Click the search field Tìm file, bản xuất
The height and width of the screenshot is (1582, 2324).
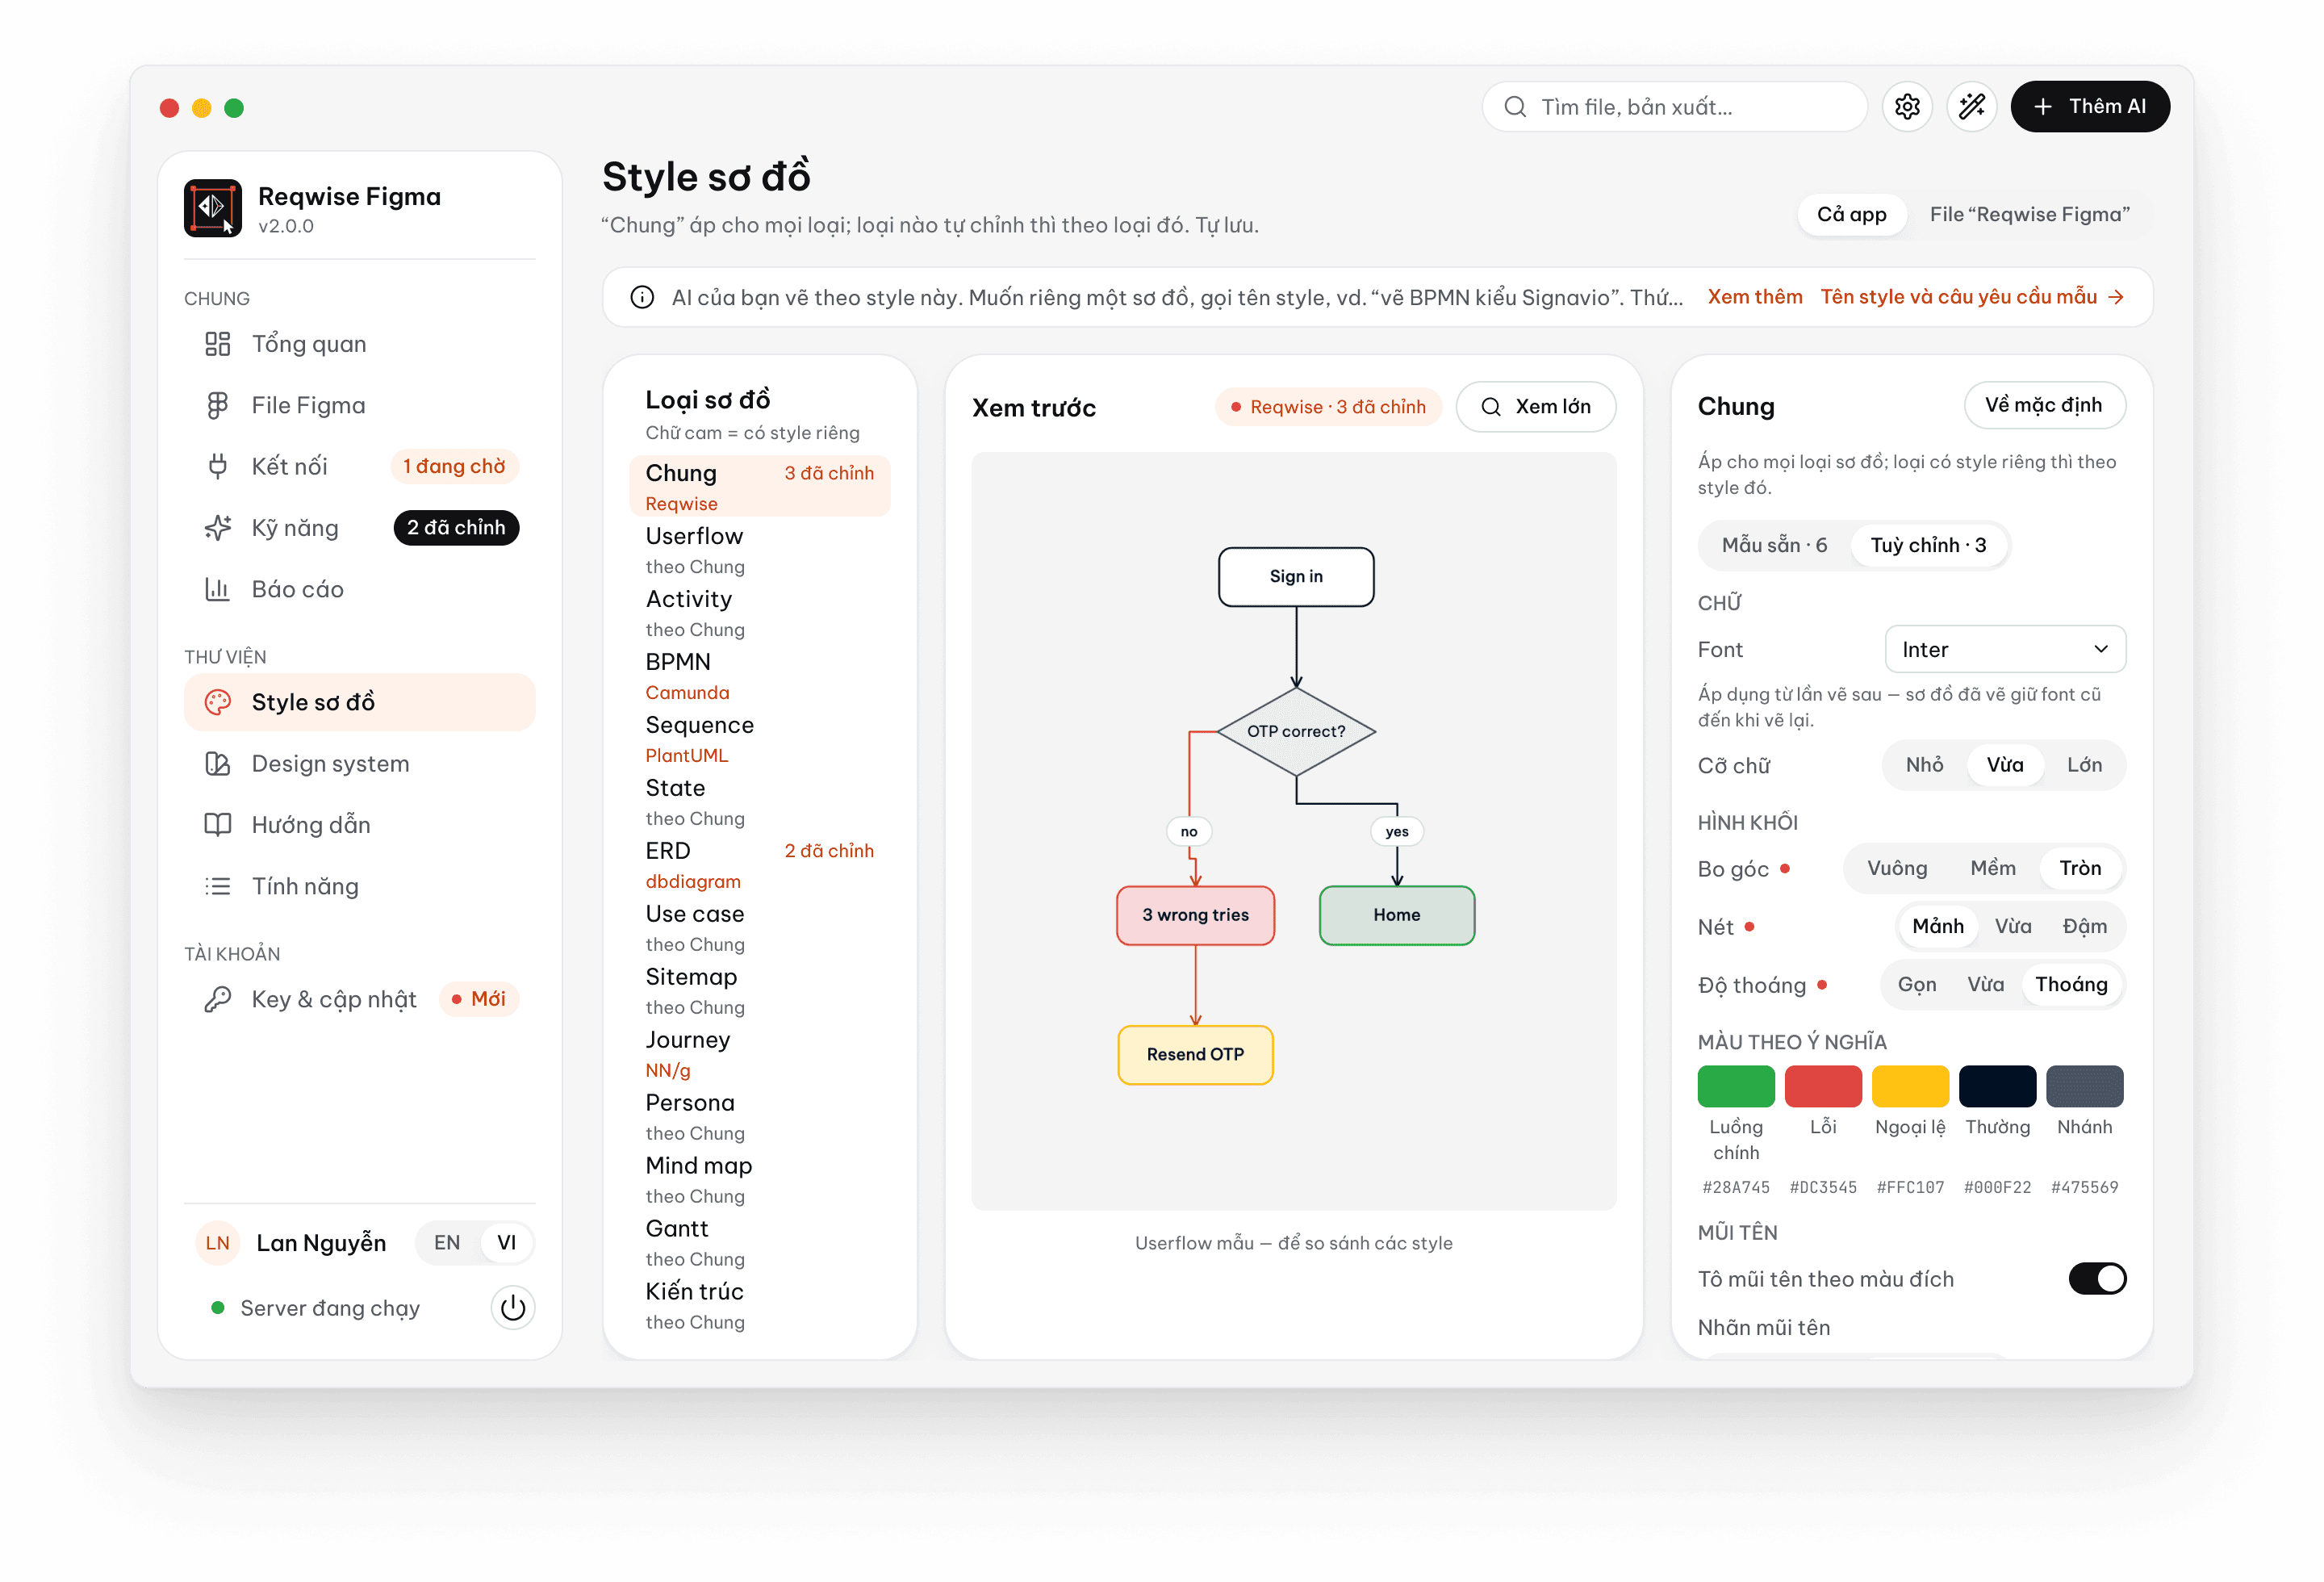1674,107
